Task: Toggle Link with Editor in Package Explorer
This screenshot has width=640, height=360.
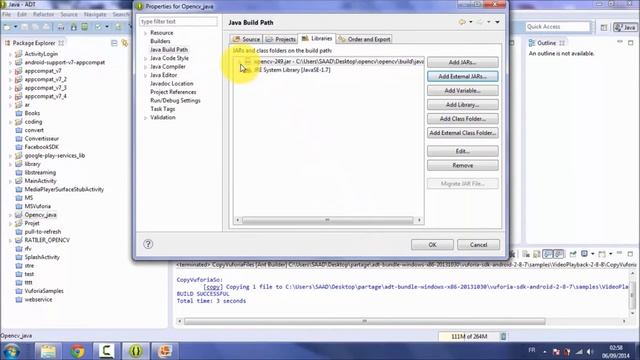Action: click(x=125, y=43)
